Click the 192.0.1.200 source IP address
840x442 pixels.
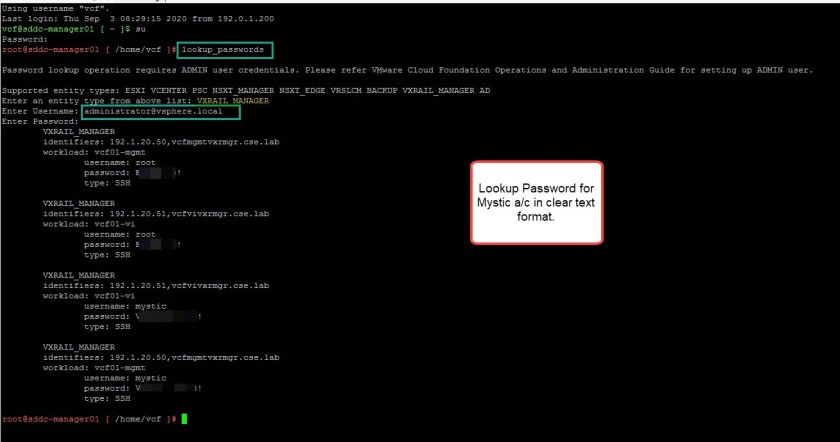[x=246, y=19]
